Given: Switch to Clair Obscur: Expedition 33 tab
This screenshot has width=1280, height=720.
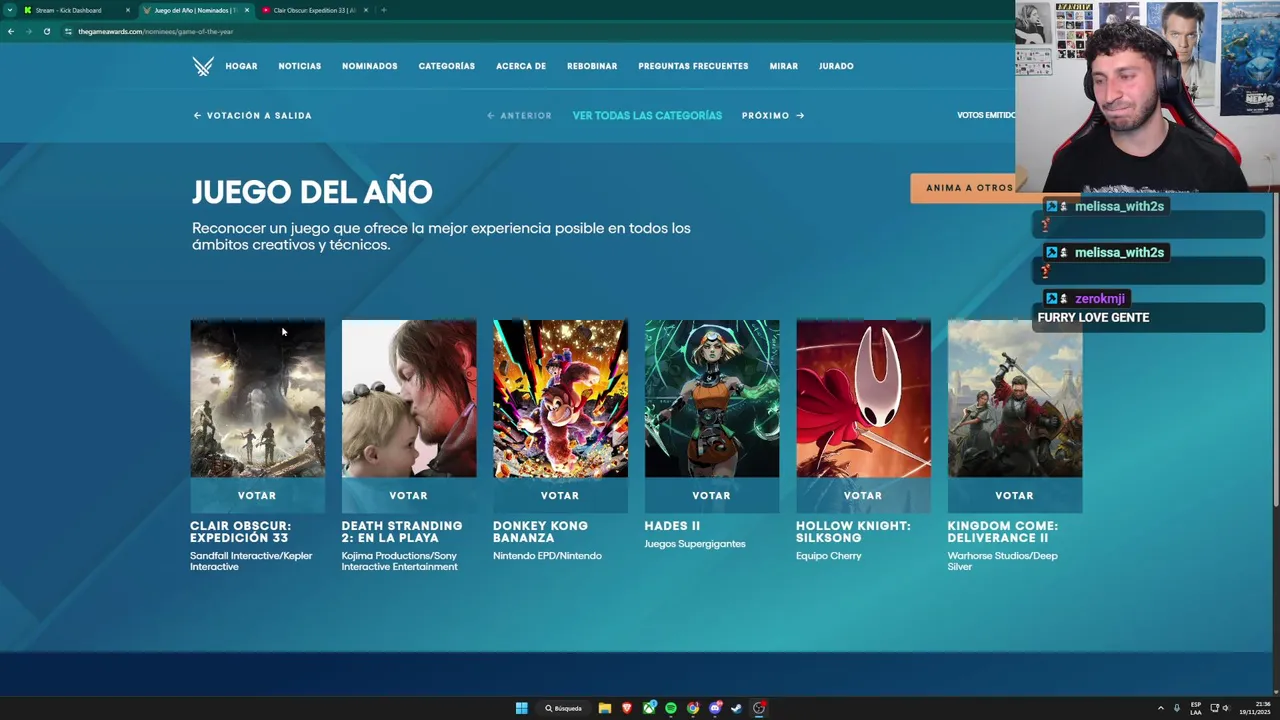Looking at the screenshot, I should [314, 10].
